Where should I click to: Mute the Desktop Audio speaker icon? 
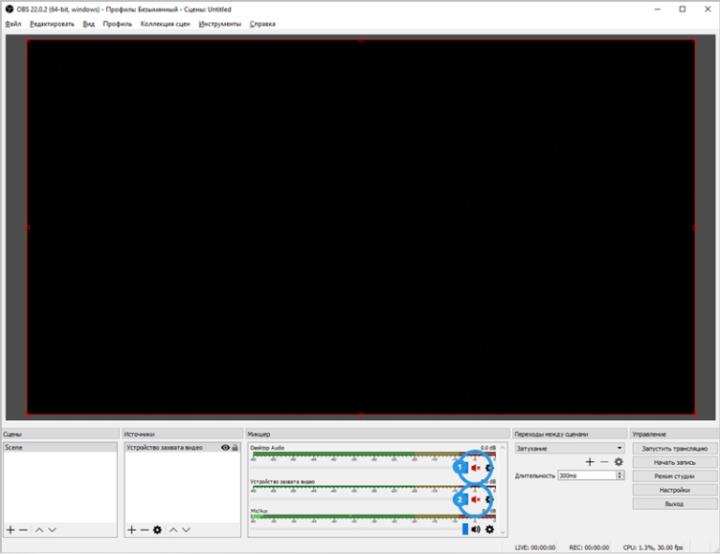pyautogui.click(x=475, y=468)
